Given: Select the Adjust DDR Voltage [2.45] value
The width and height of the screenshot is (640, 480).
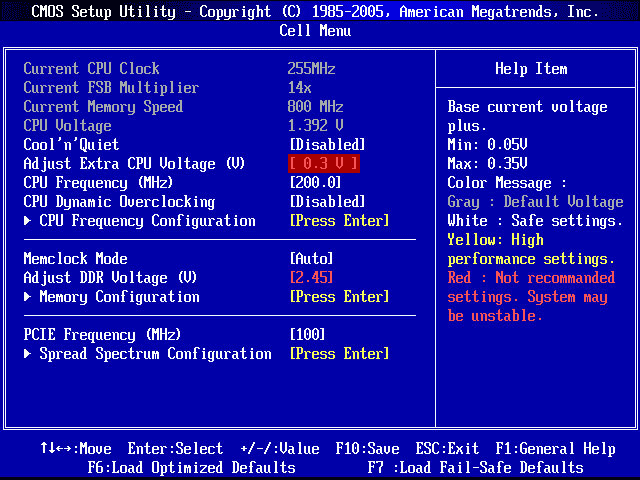Looking at the screenshot, I should (311, 278).
